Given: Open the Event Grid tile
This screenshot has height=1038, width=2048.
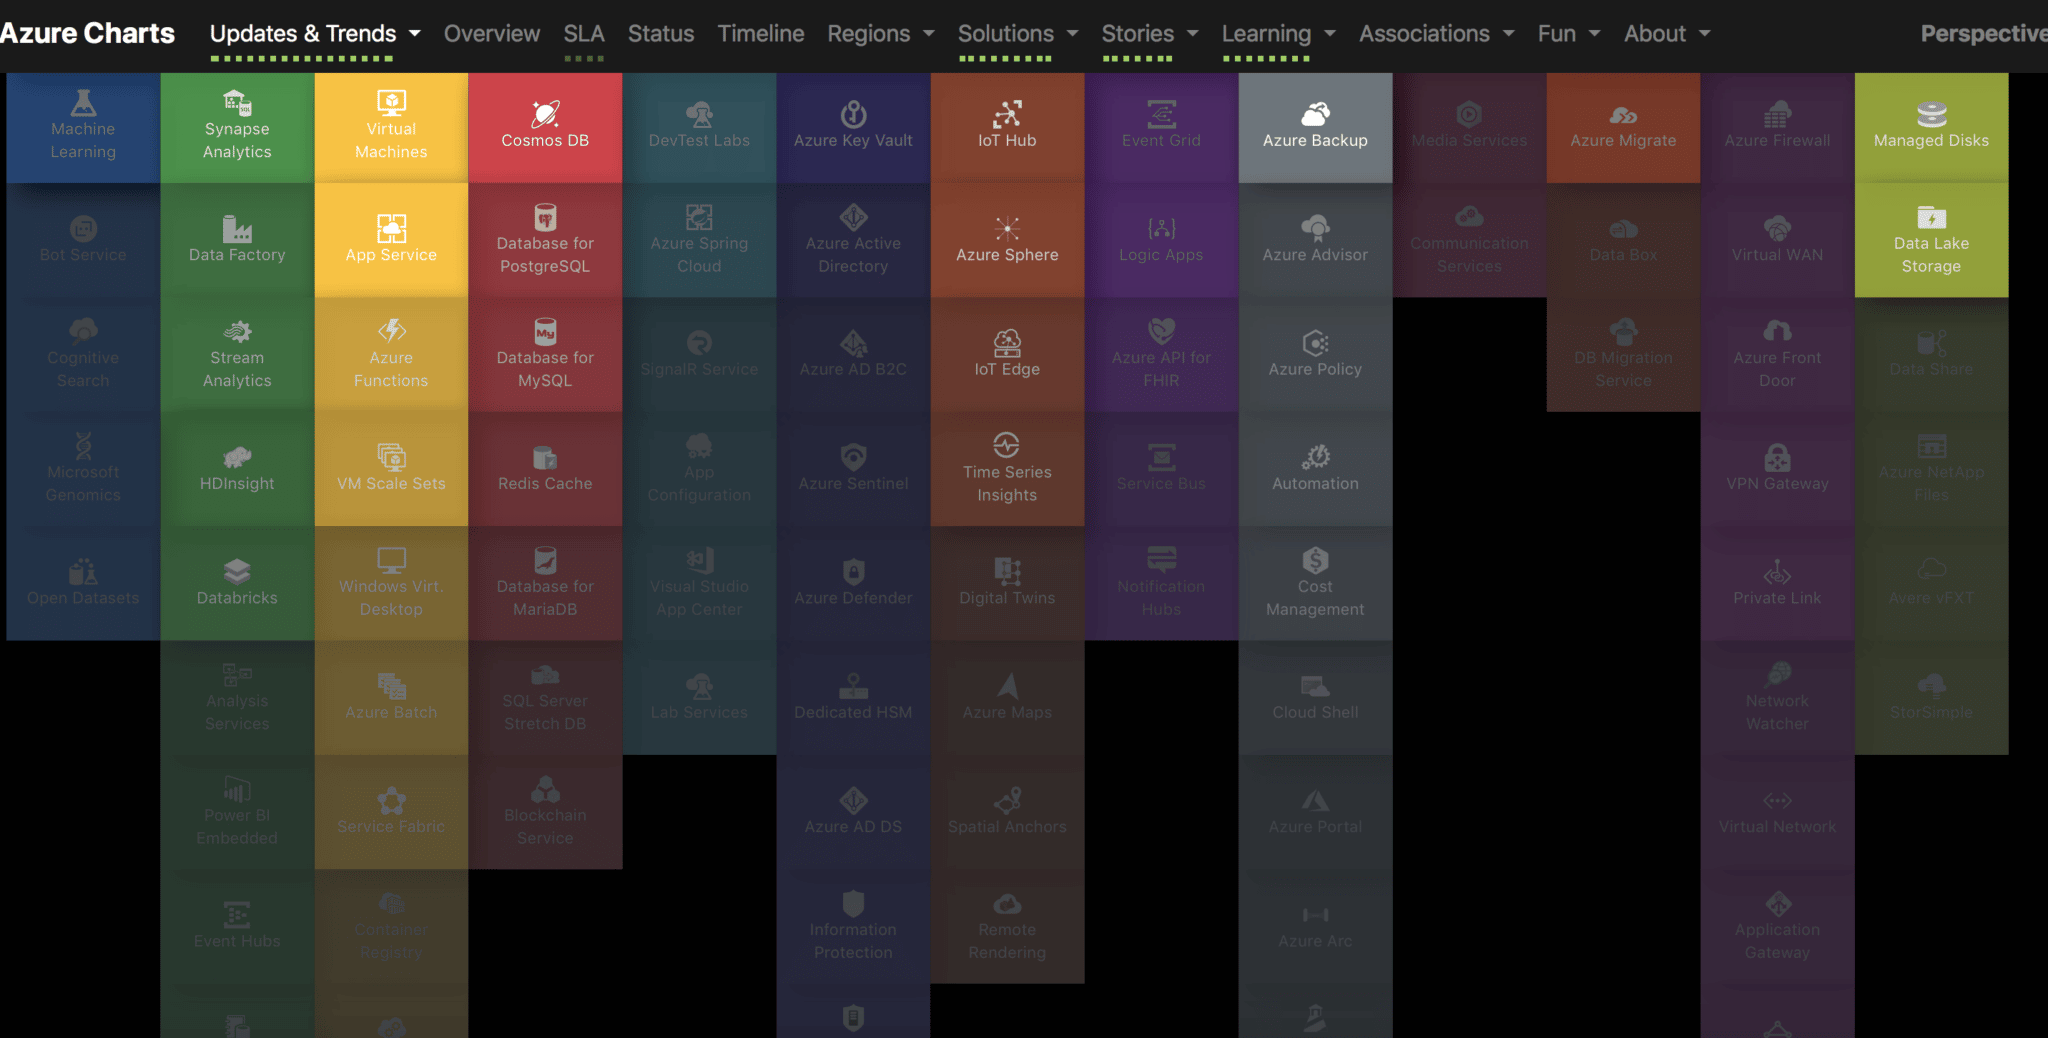Looking at the screenshot, I should (1161, 128).
